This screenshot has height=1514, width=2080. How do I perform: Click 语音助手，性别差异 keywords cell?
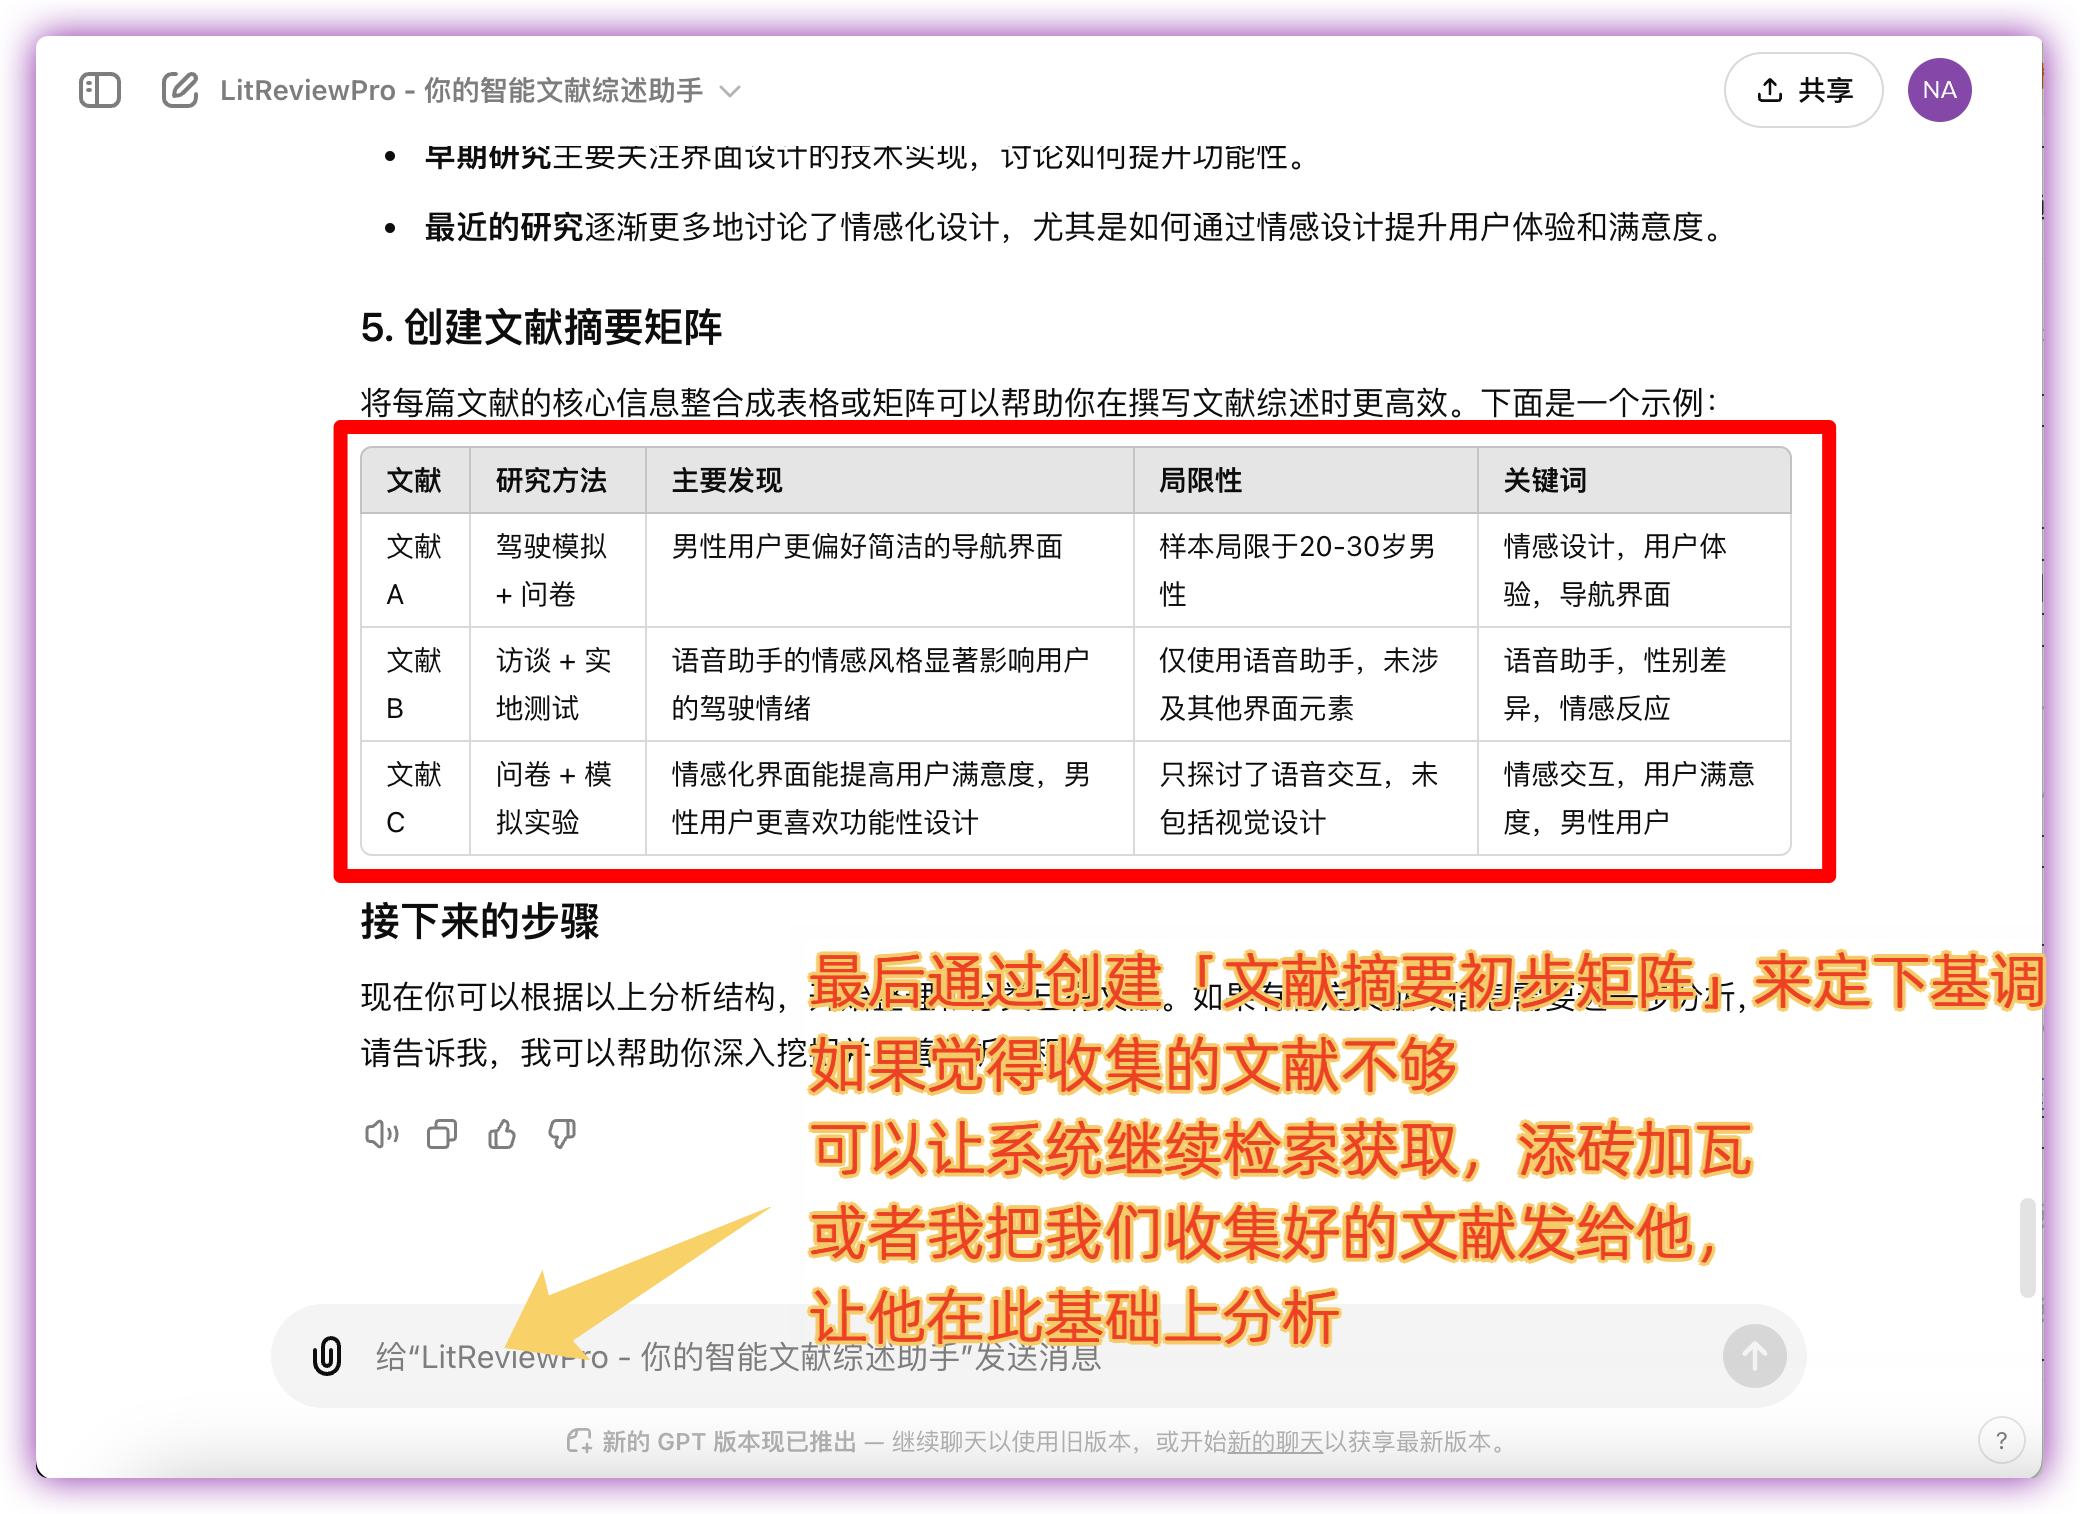click(1634, 684)
